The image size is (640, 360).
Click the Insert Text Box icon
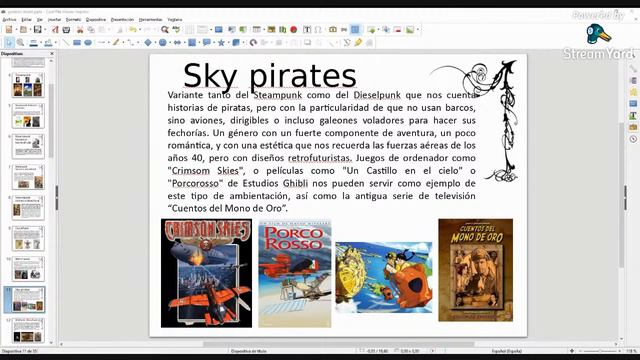coord(307,29)
